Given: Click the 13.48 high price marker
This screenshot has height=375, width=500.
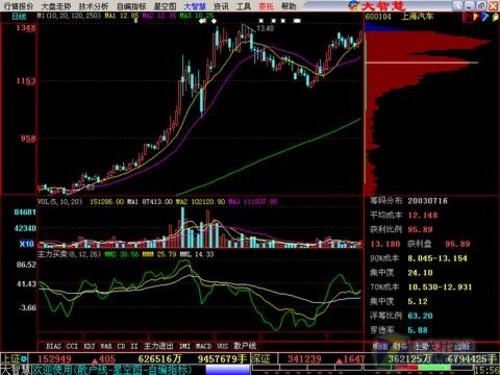Looking at the screenshot, I should [x=265, y=28].
